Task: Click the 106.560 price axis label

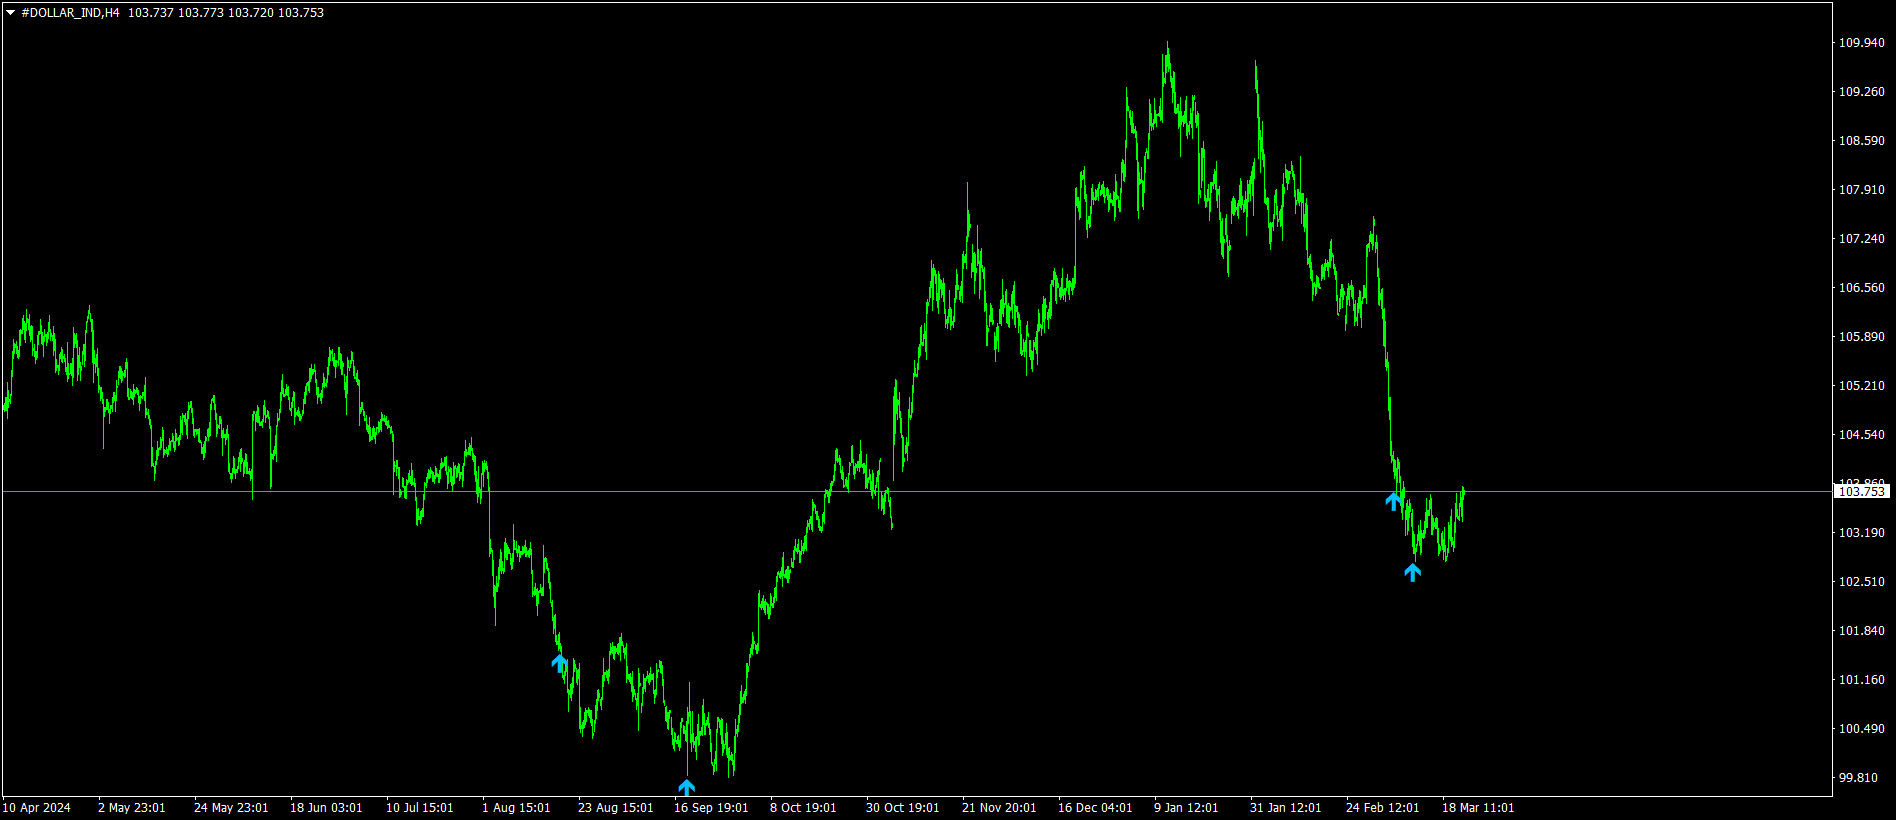Action: pyautogui.click(x=1862, y=288)
